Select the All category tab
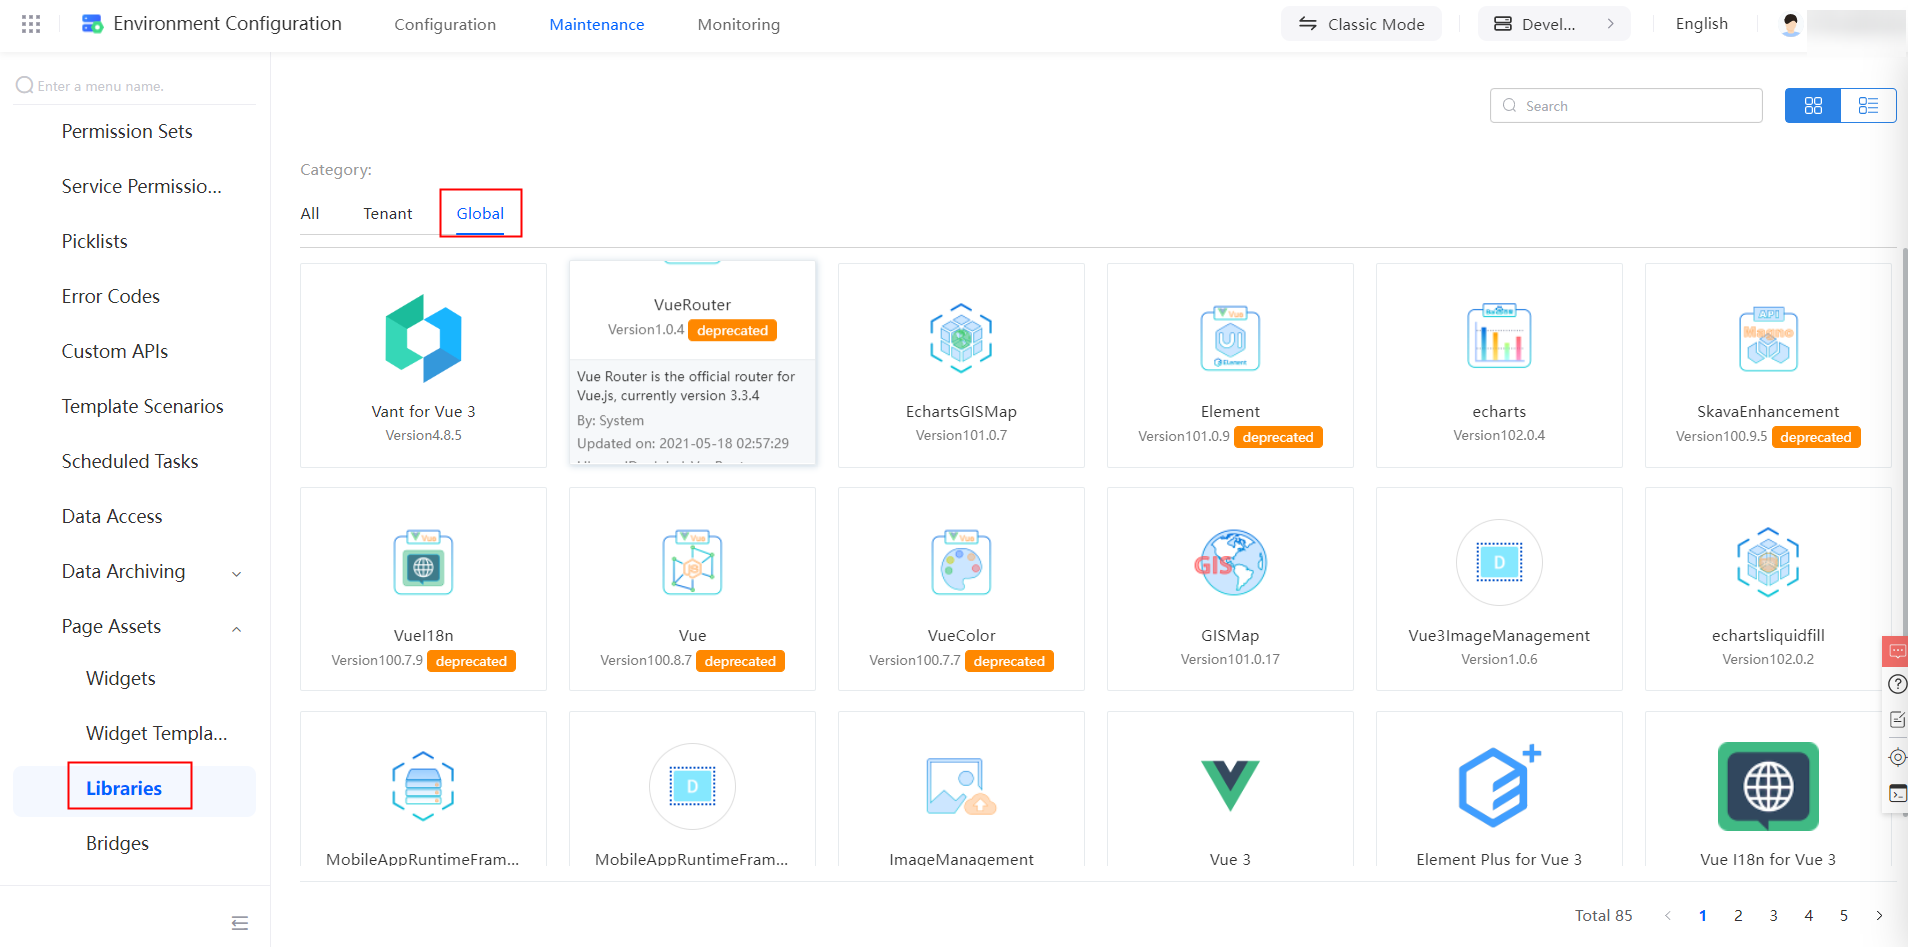The width and height of the screenshot is (1908, 947). (x=310, y=213)
